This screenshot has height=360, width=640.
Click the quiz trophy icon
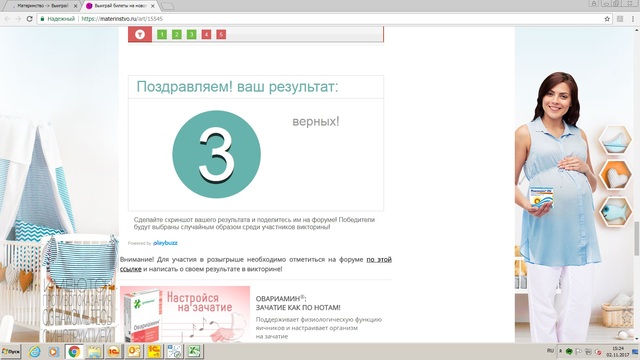coord(140,34)
